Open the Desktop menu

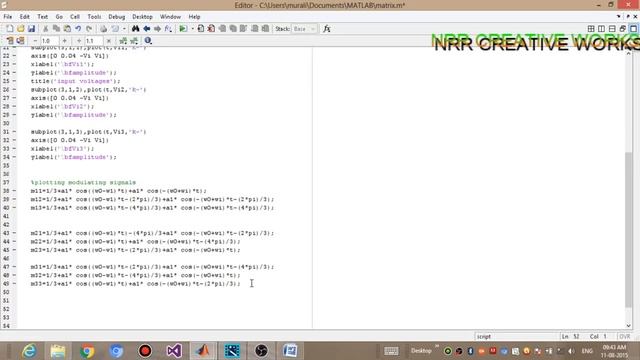142,17
